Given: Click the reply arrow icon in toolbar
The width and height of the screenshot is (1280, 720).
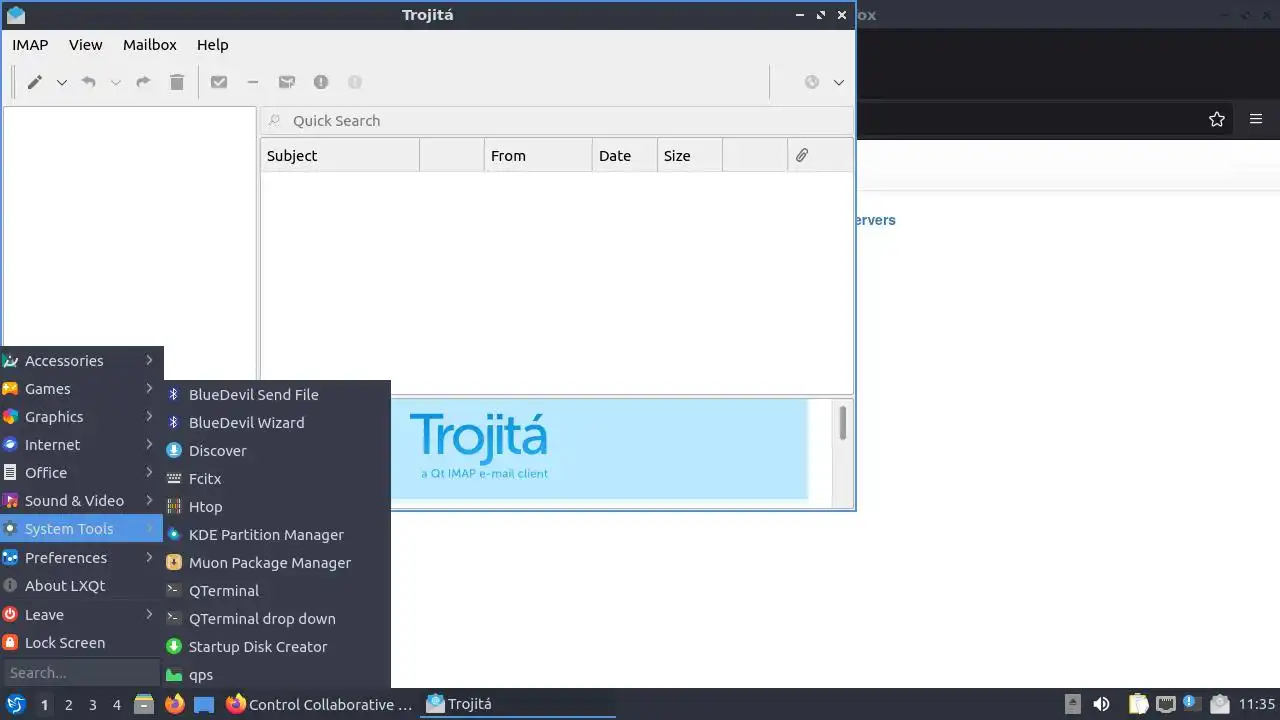Looking at the screenshot, I should (88, 82).
